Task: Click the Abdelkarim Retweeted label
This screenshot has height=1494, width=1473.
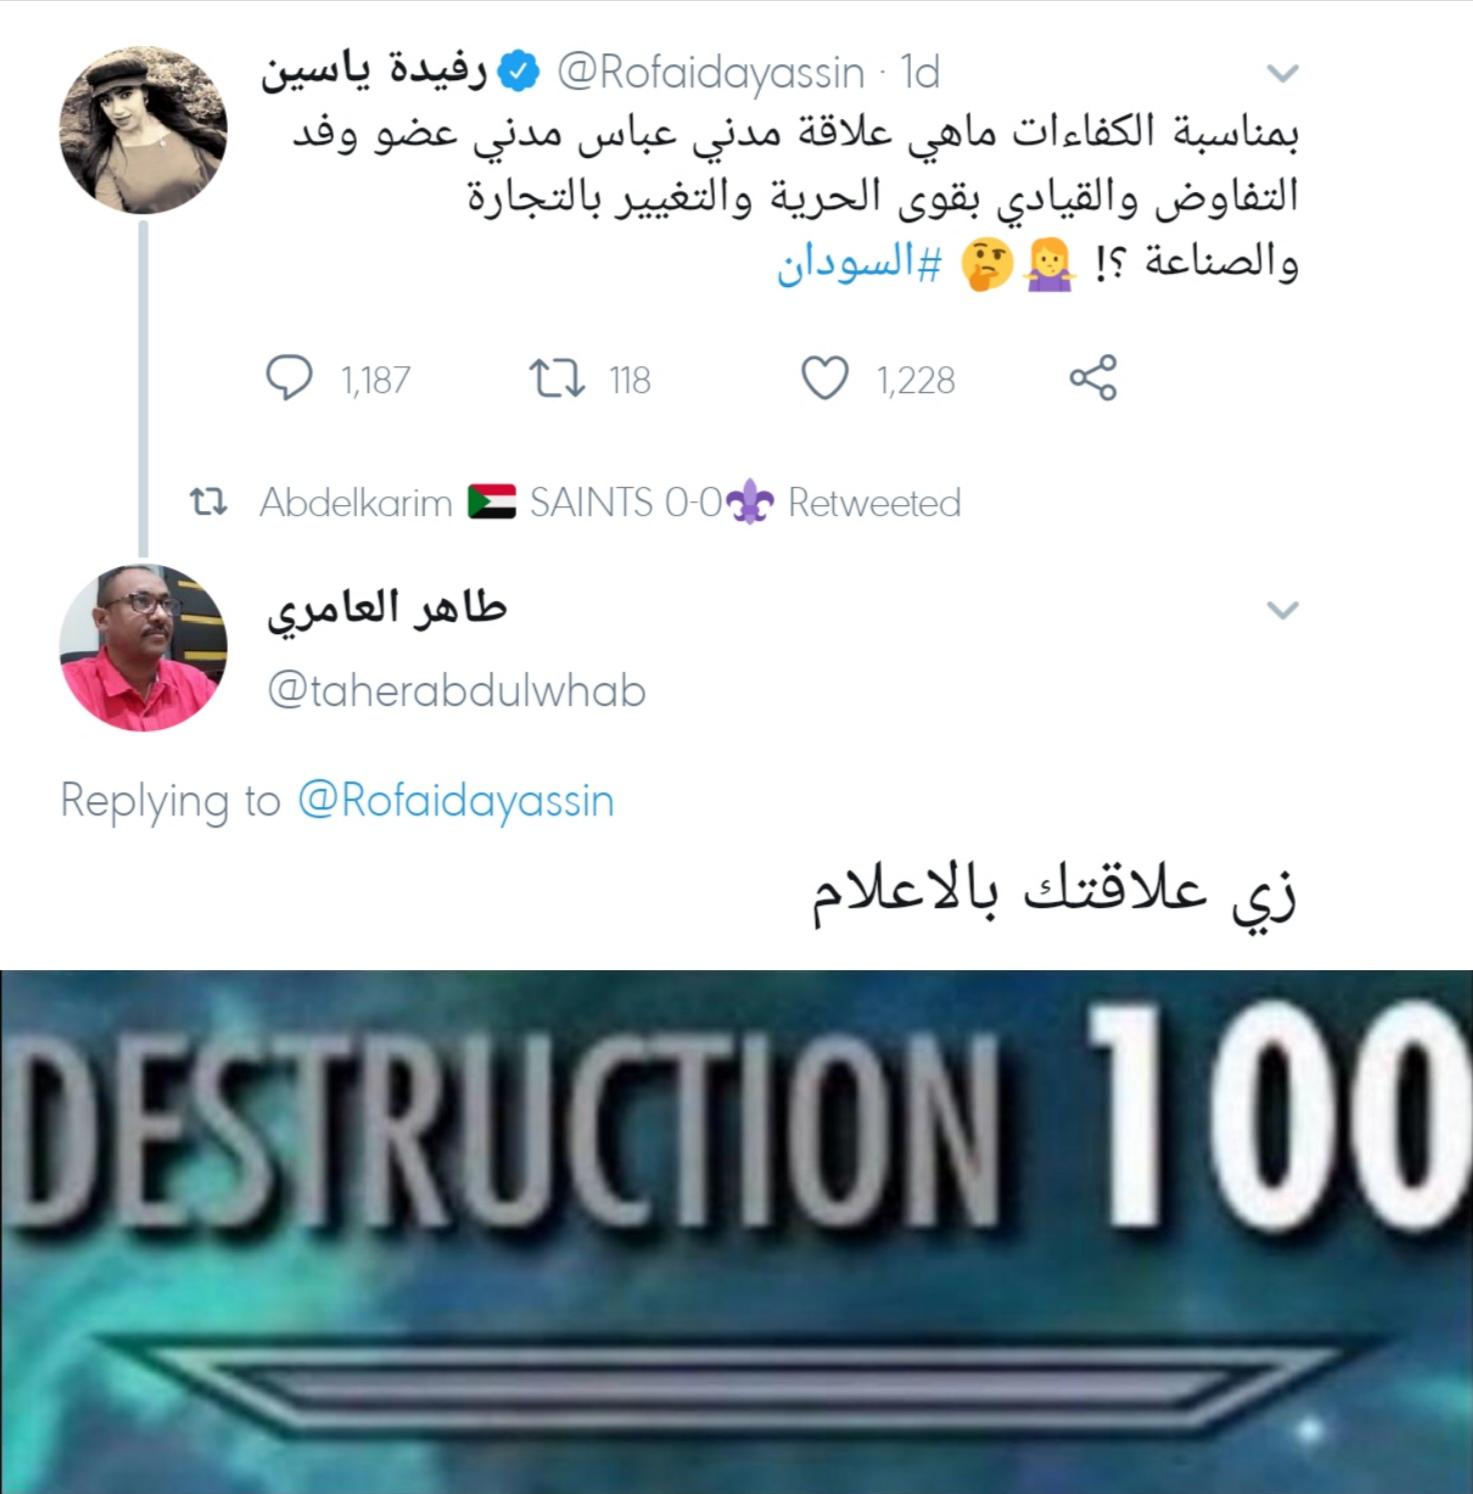Action: coord(610,502)
